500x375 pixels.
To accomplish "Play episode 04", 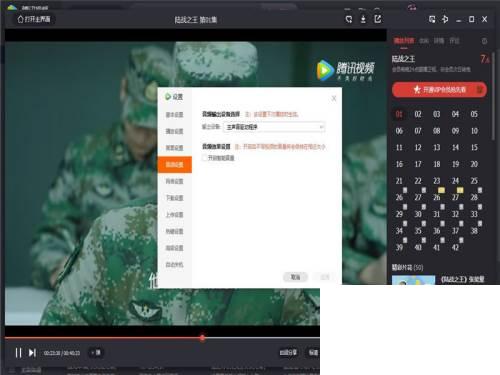I will [455, 114].
